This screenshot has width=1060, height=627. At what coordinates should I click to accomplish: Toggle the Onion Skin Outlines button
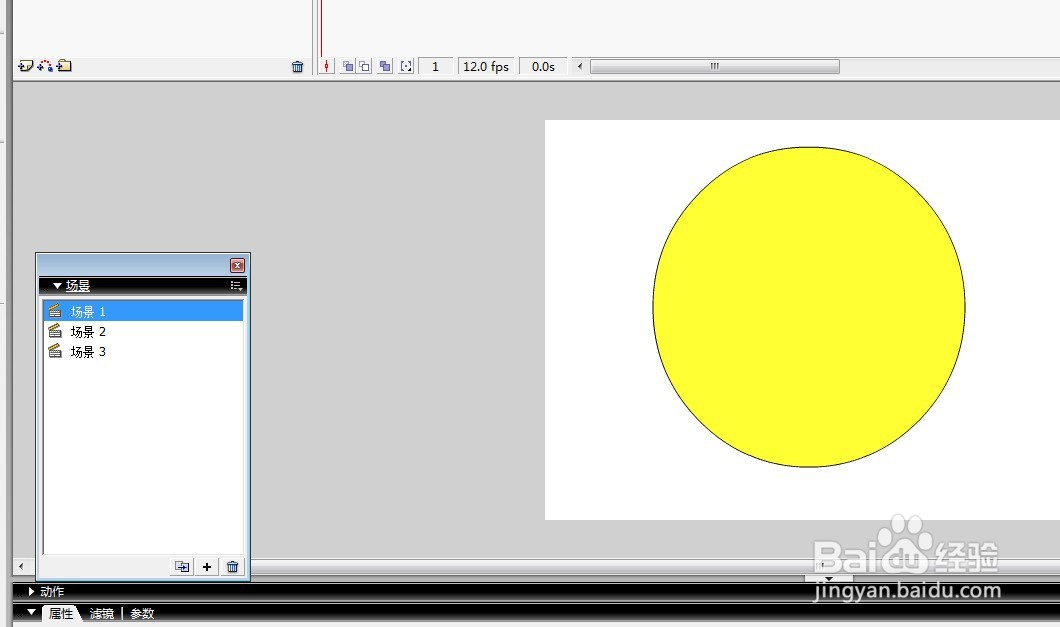[x=364, y=66]
